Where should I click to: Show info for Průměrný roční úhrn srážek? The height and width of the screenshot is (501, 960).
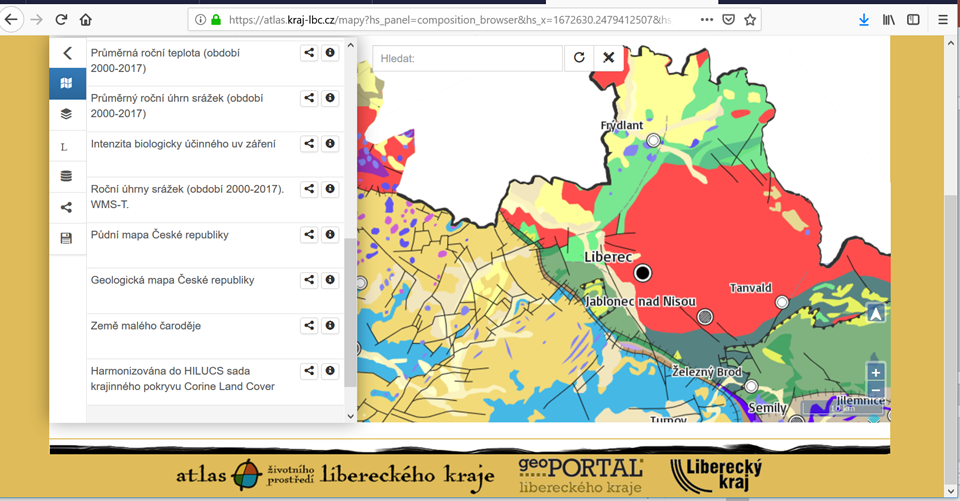click(330, 98)
